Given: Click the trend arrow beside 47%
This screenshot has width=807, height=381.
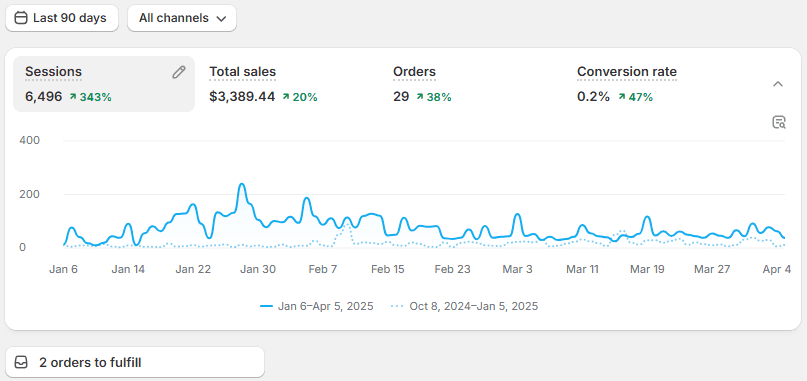Looking at the screenshot, I should (622, 97).
